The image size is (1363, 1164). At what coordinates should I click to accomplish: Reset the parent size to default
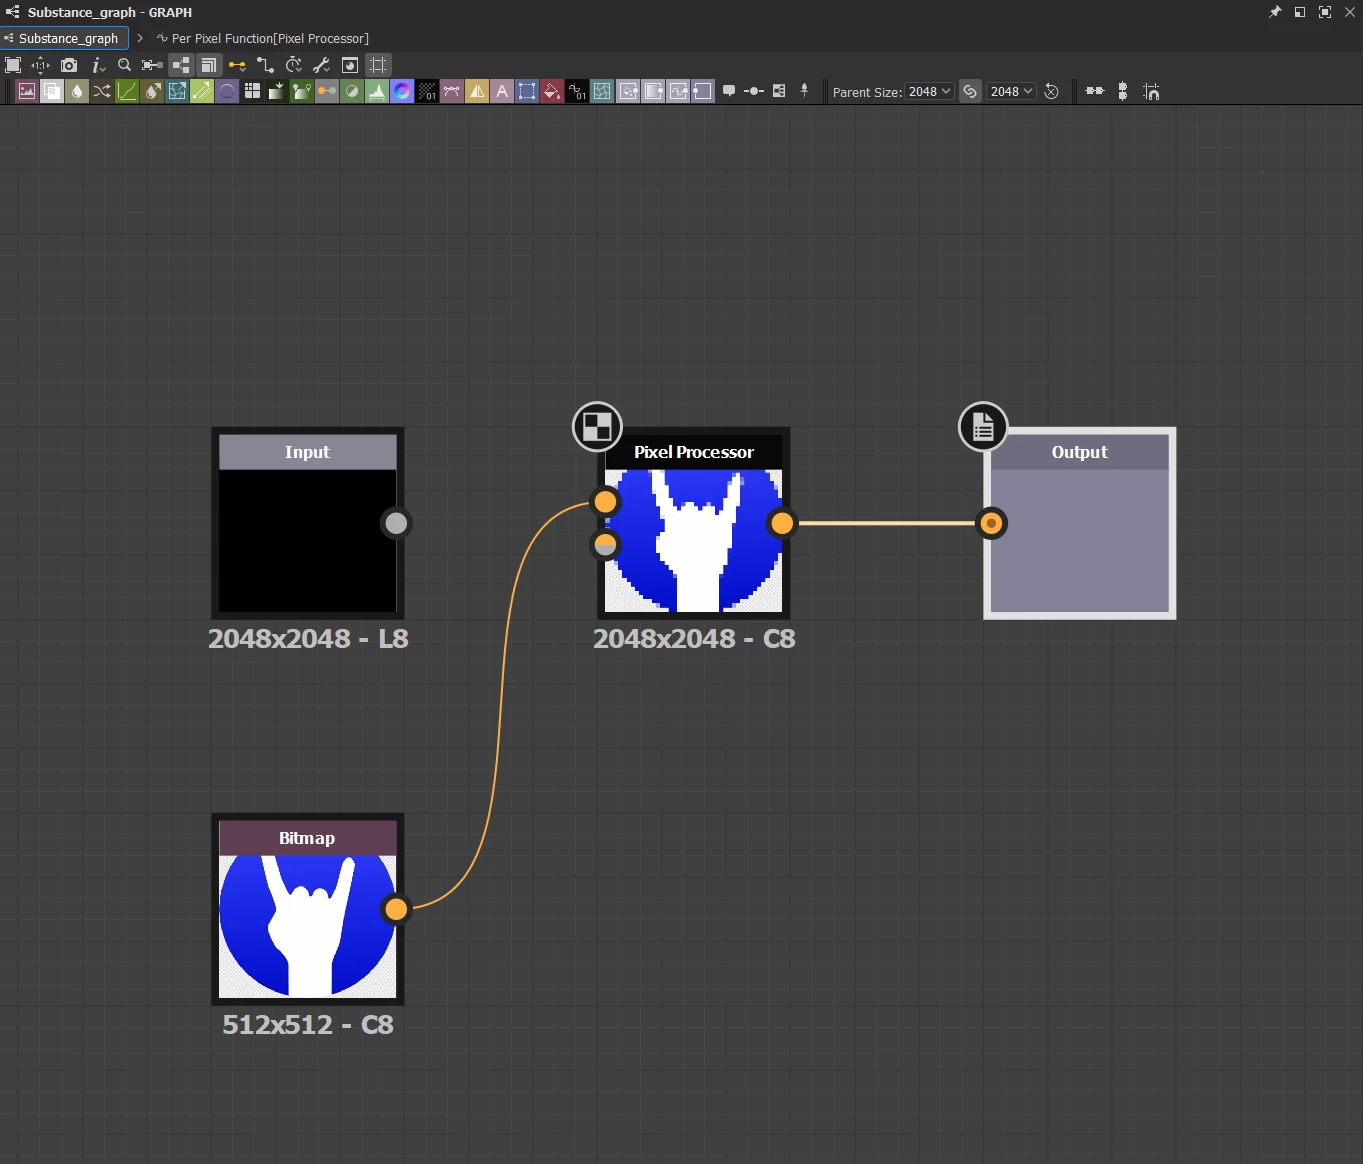coord(1051,91)
